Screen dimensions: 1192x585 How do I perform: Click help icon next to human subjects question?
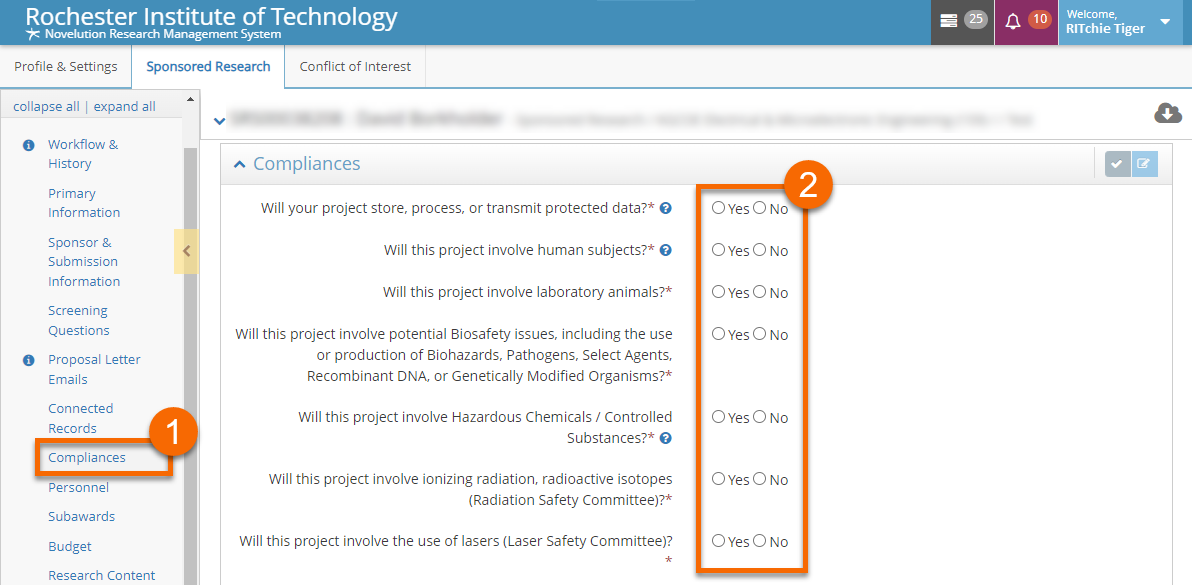point(665,250)
